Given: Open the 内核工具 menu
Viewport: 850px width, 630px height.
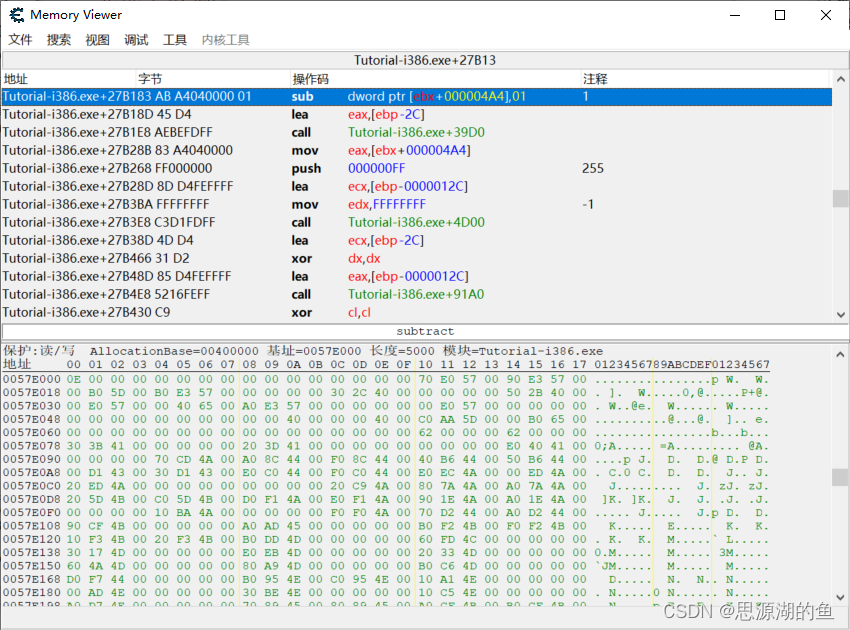Looking at the screenshot, I should point(226,40).
